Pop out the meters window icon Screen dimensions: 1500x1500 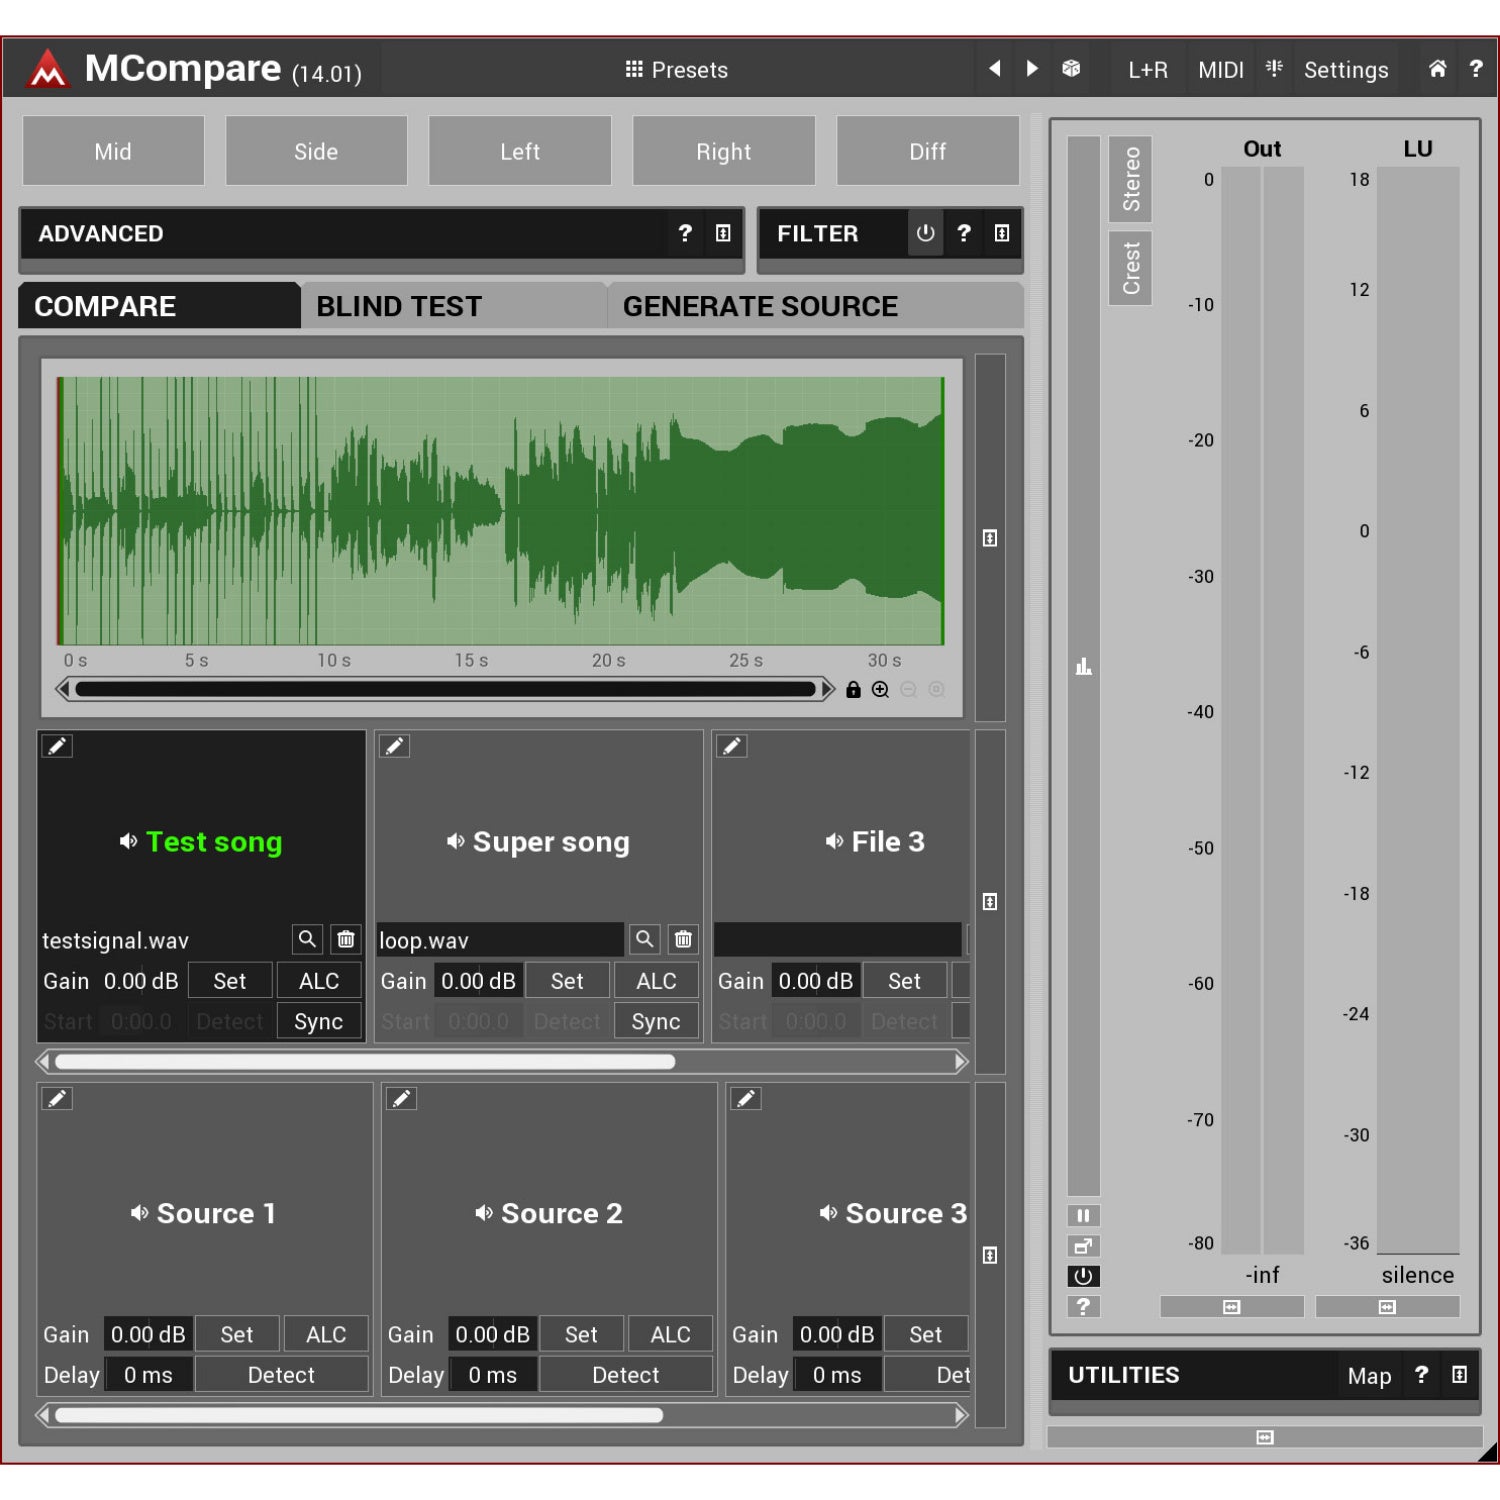[1083, 1246]
